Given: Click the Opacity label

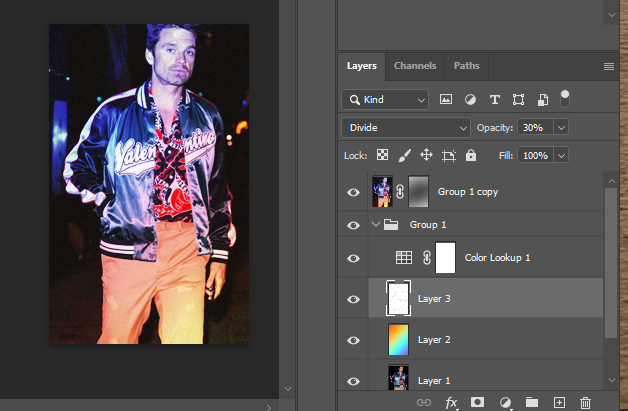Looking at the screenshot, I should pos(495,128).
